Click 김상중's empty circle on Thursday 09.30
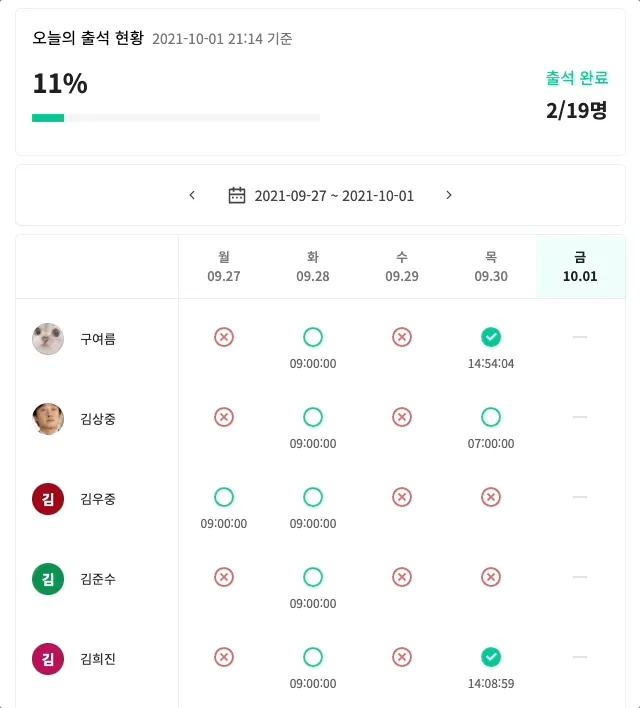The width and height of the screenshot is (640, 708). tap(491, 417)
